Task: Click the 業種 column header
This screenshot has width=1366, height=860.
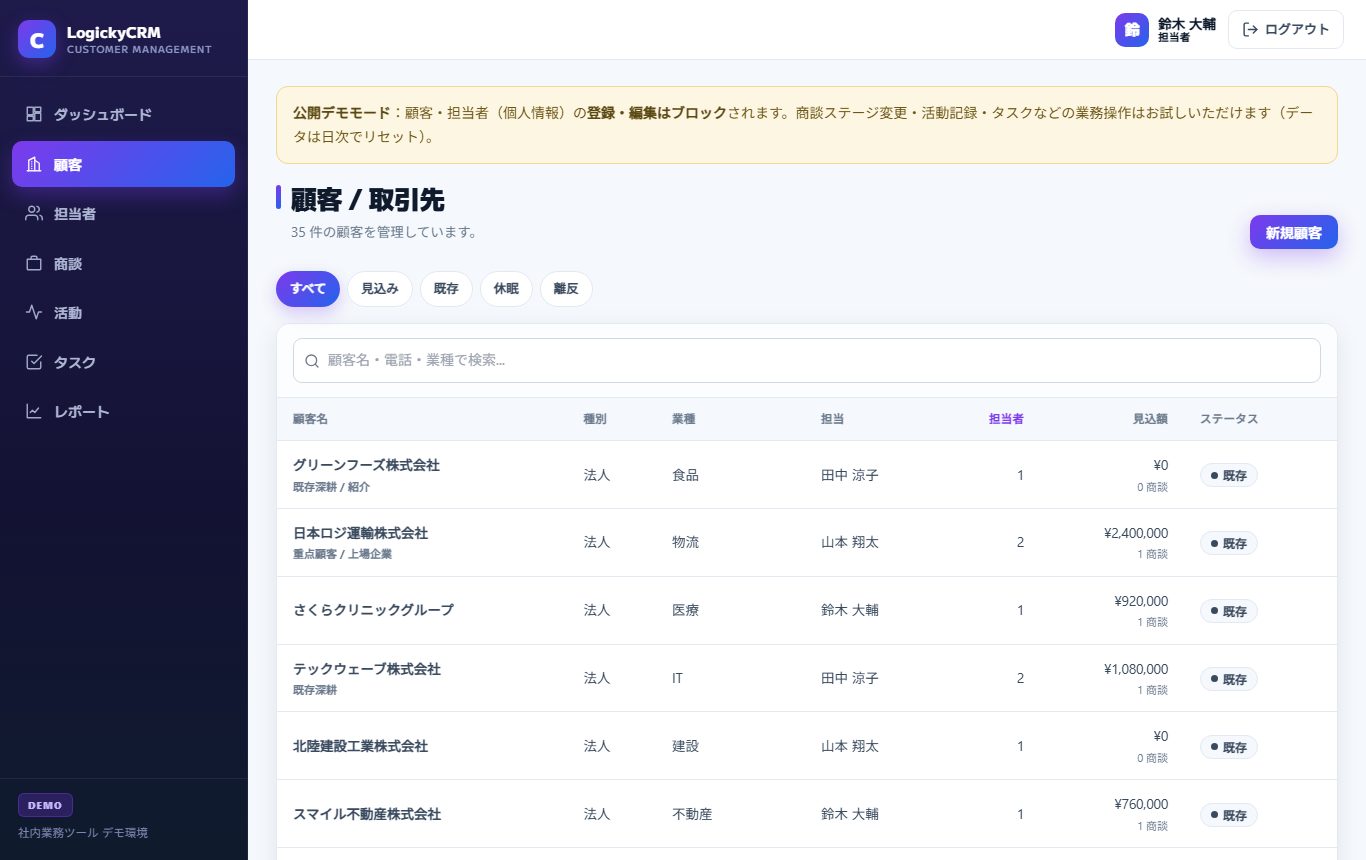Action: [684, 419]
